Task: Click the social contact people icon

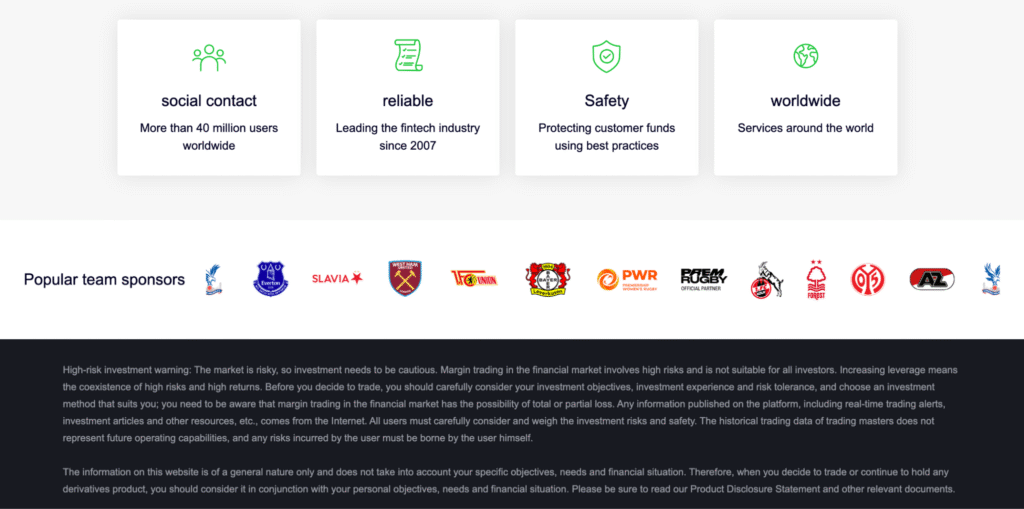Action: coord(209,57)
